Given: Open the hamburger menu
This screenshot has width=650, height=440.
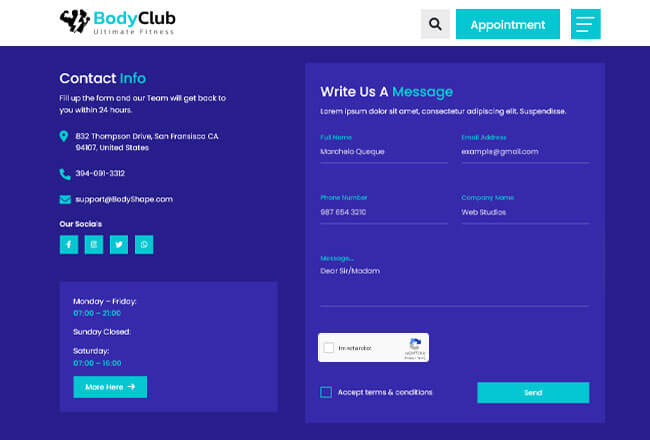Looking at the screenshot, I should coord(585,24).
